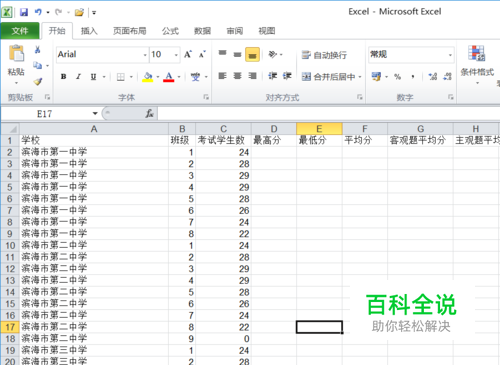The image size is (500, 365).
Task: Undo the last action
Action: (38, 12)
